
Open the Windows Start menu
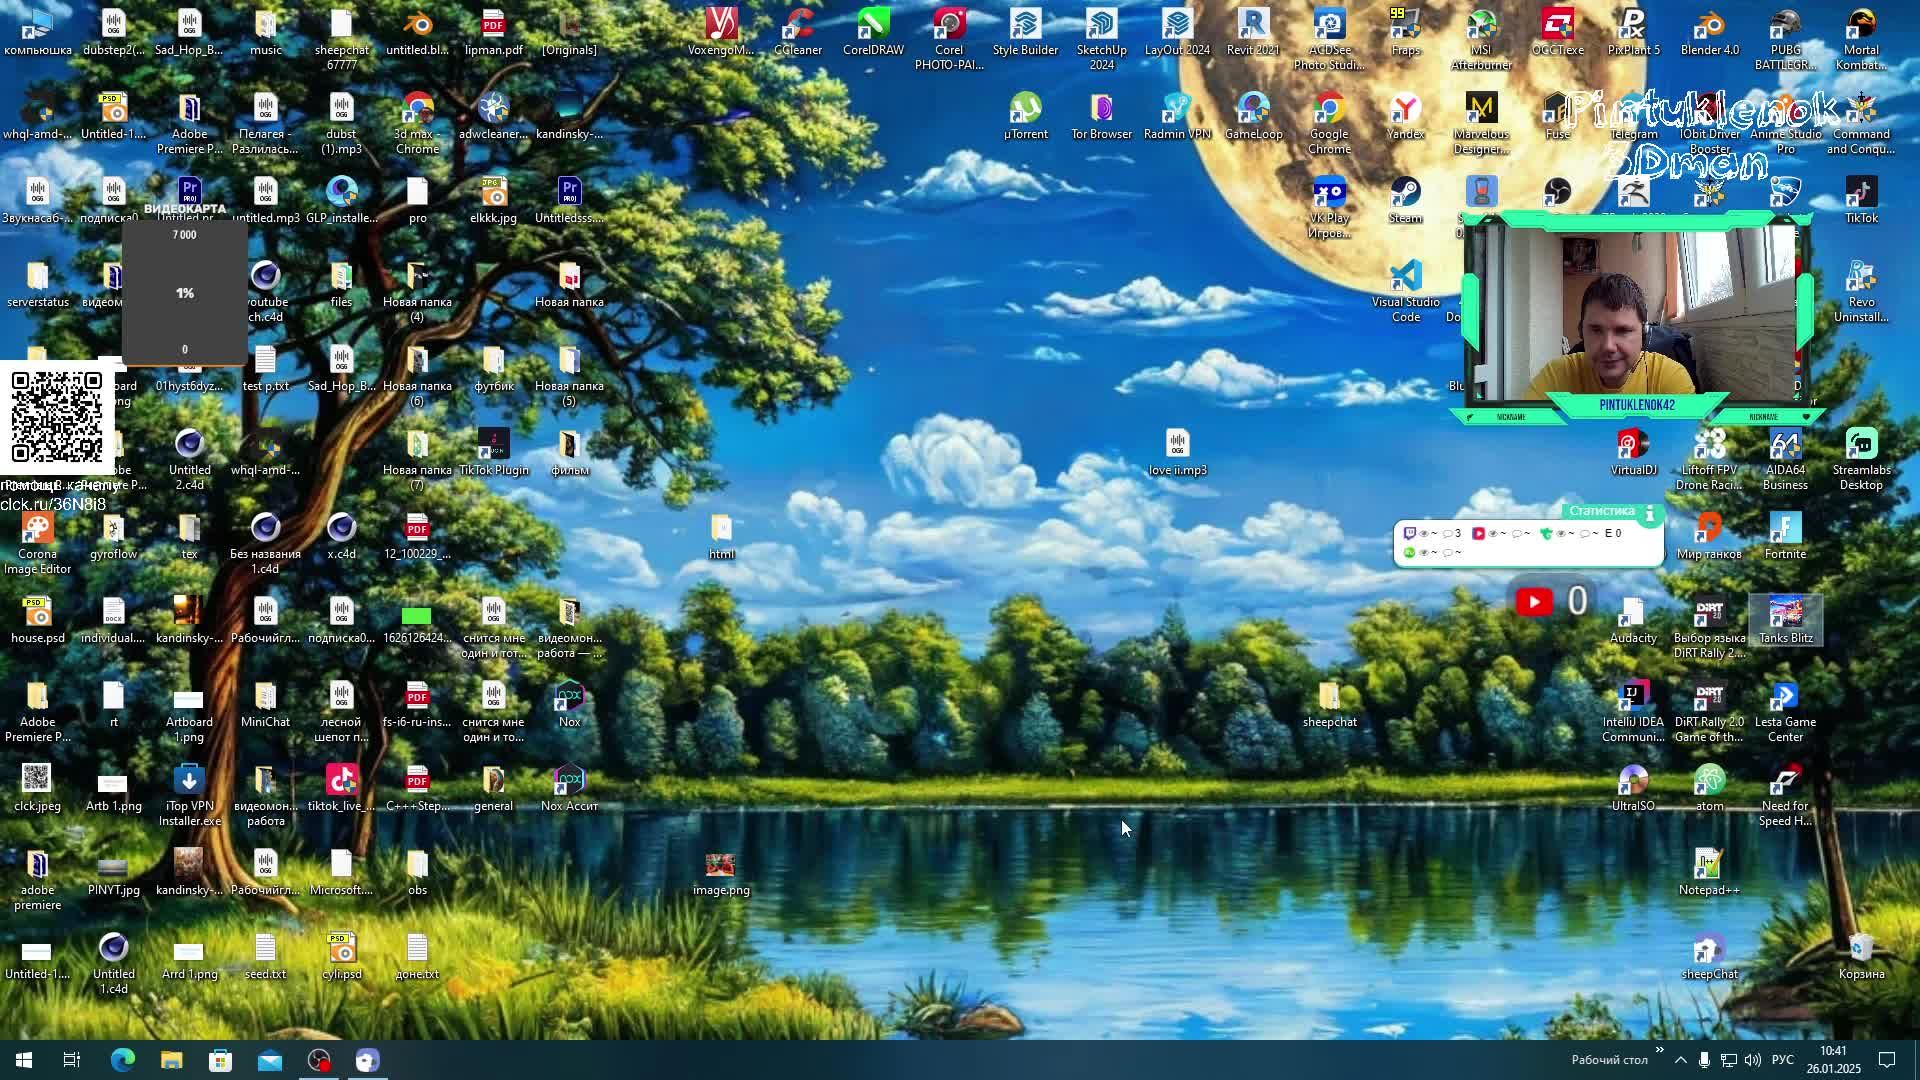24,1060
